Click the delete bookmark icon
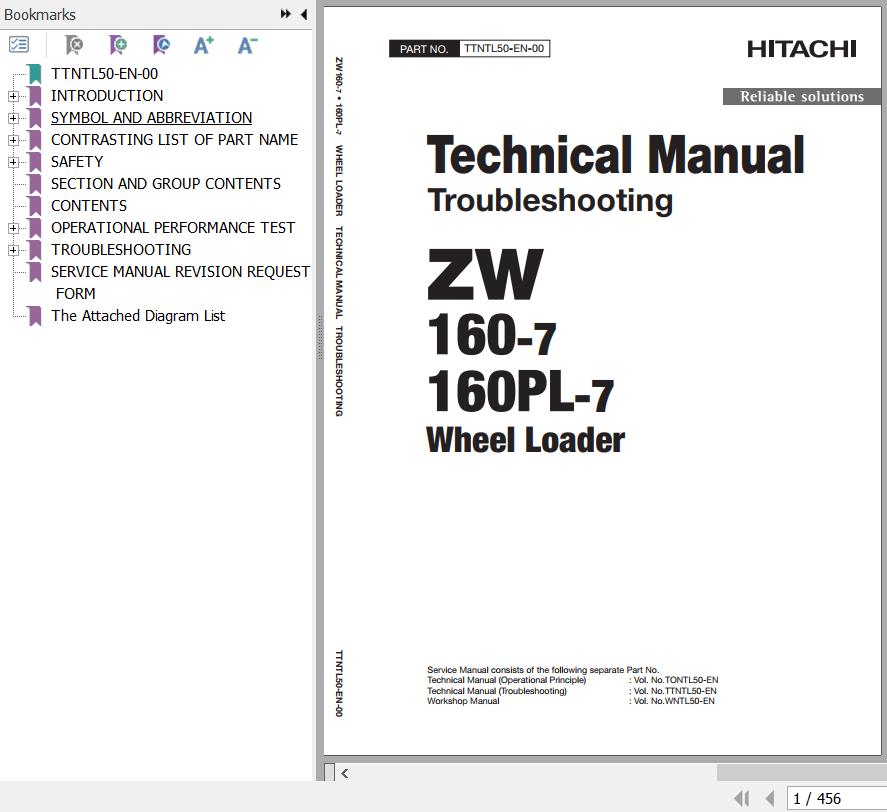Screen dimensions: 887x812 coord(74,45)
